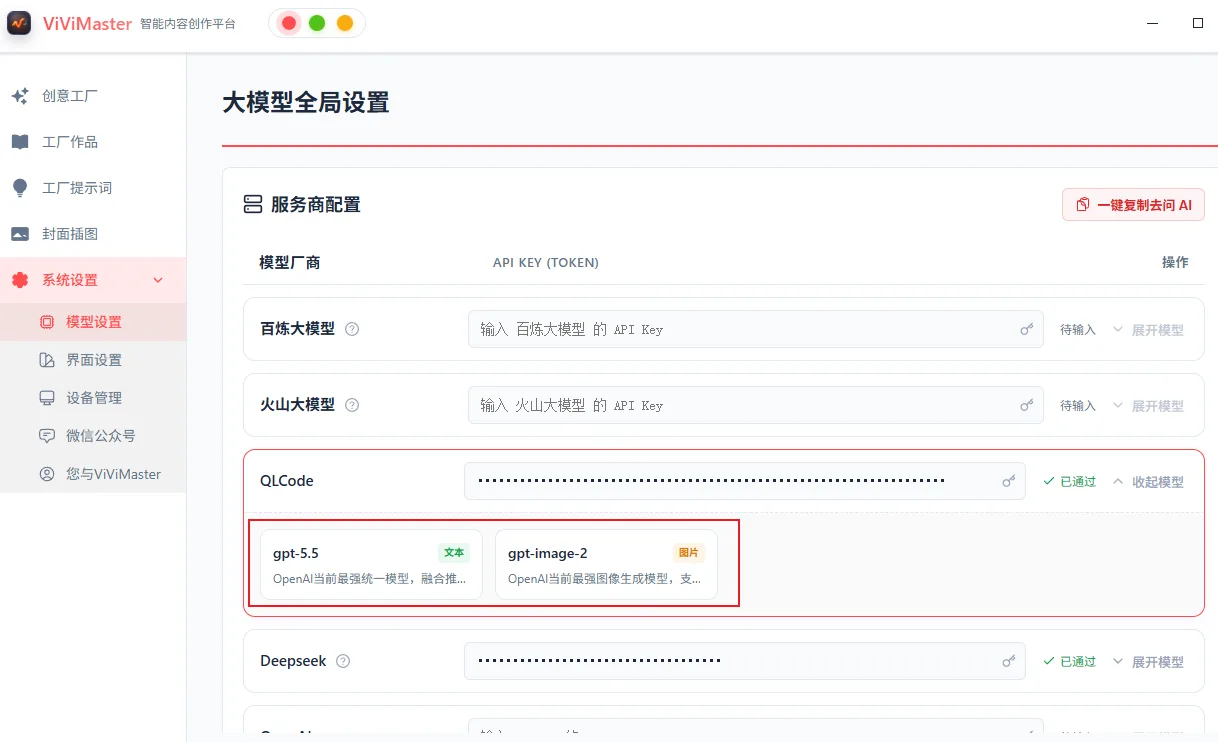Click the monitor icon beside 设备管理
Image resolution: width=1218 pixels, height=742 pixels.
[x=47, y=398]
